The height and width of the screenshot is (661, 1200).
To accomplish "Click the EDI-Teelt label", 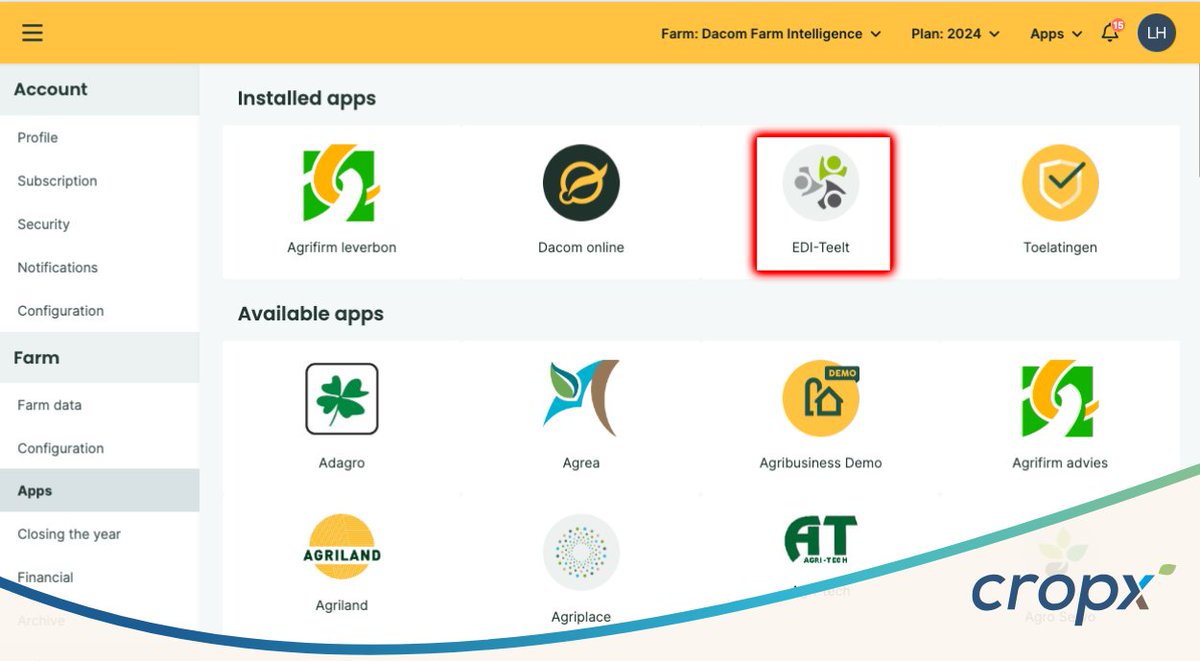I will [x=821, y=247].
